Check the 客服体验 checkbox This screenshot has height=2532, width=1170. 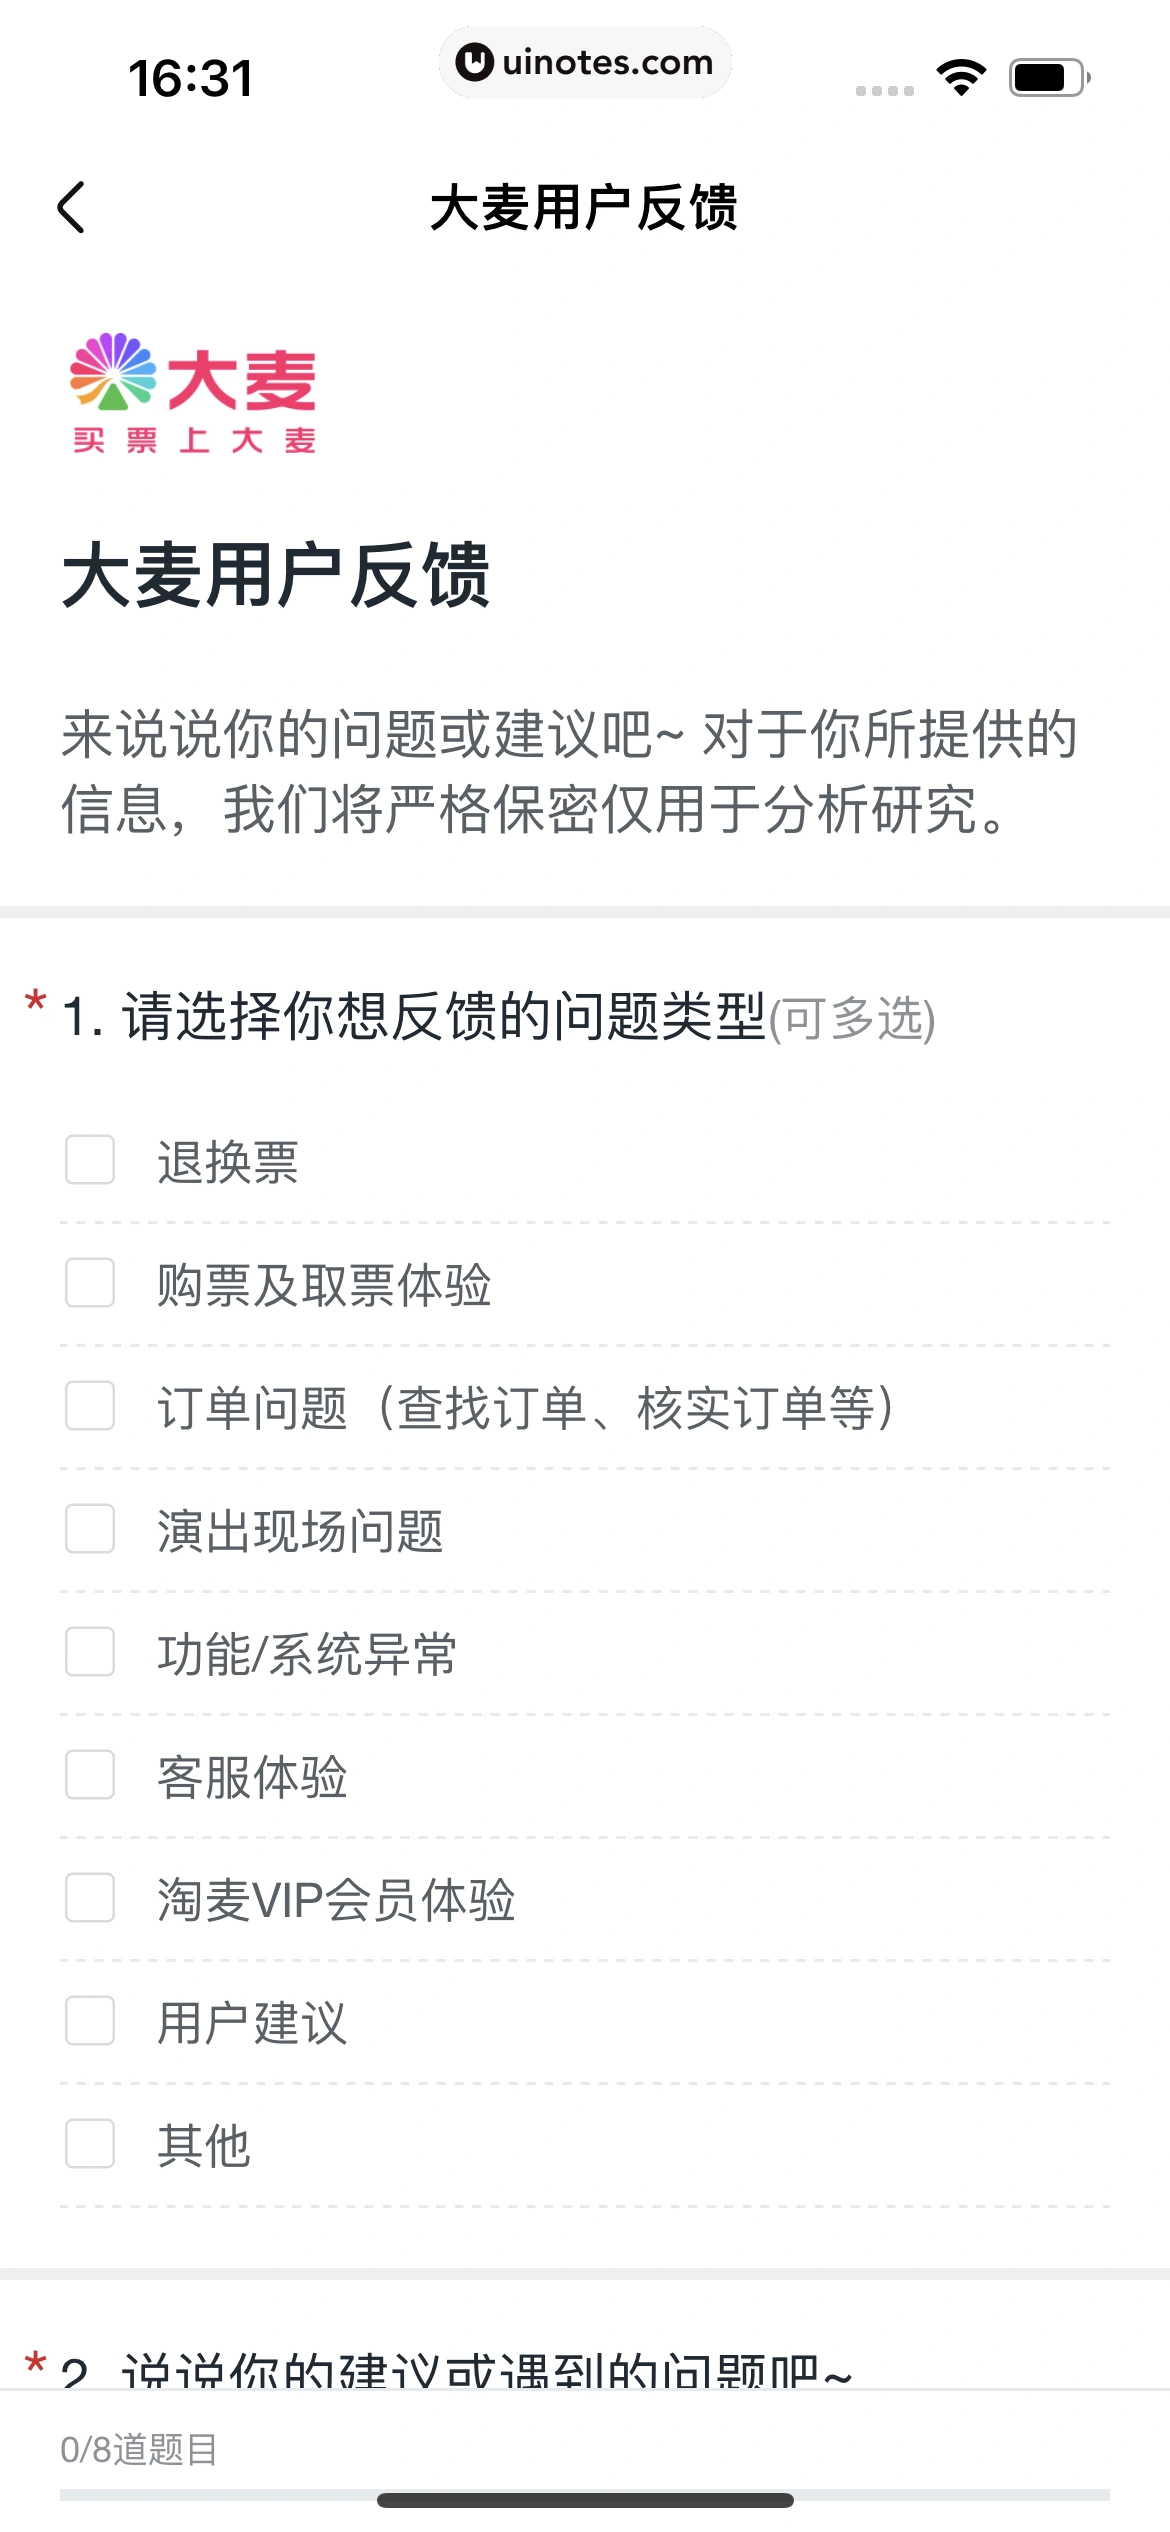[x=90, y=1775]
